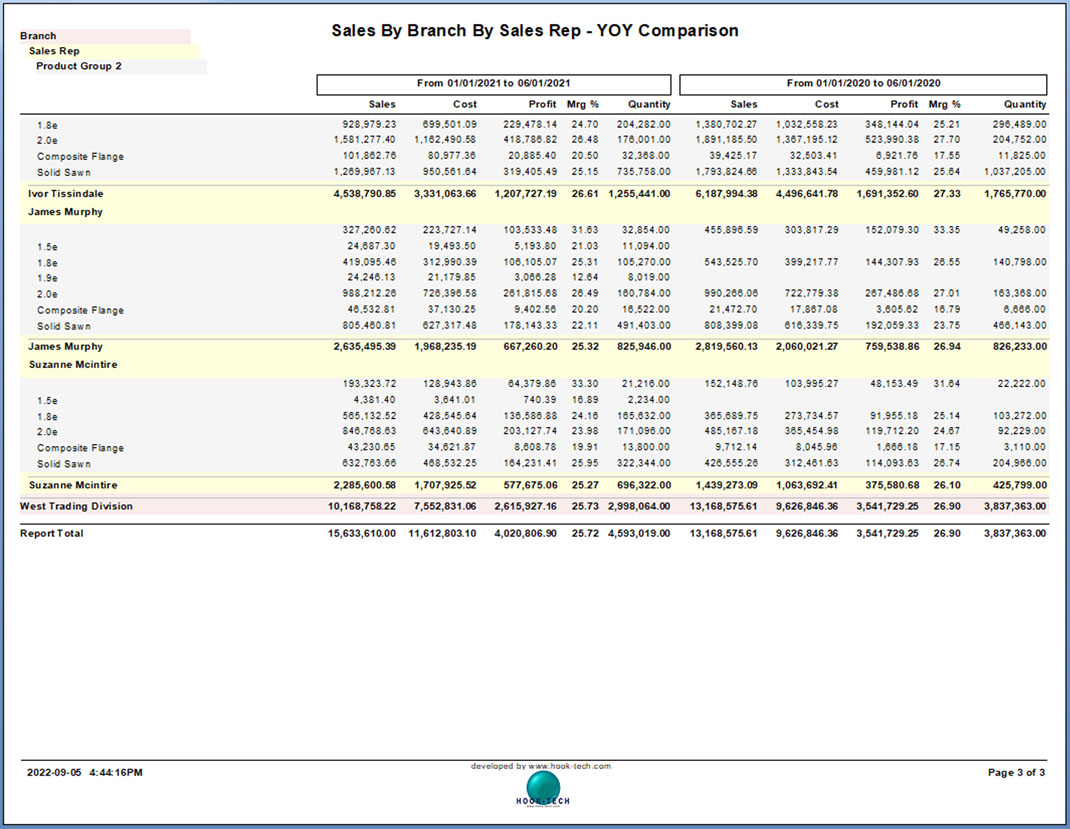Screen dimensions: 1070x829
Task: Select the Branch legend label
Action: [x=38, y=36]
